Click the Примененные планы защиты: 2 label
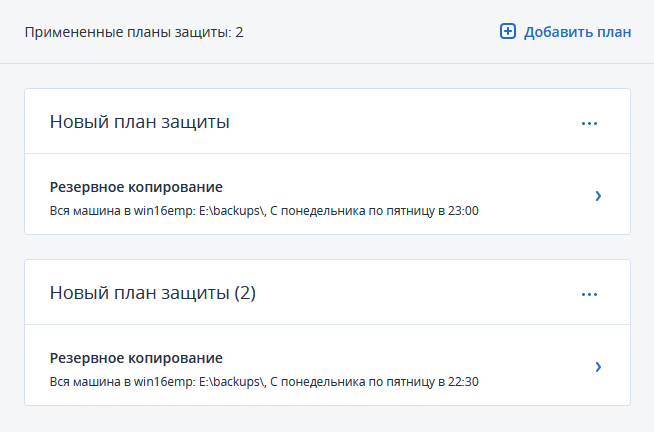The height and width of the screenshot is (432, 654). coord(134,32)
